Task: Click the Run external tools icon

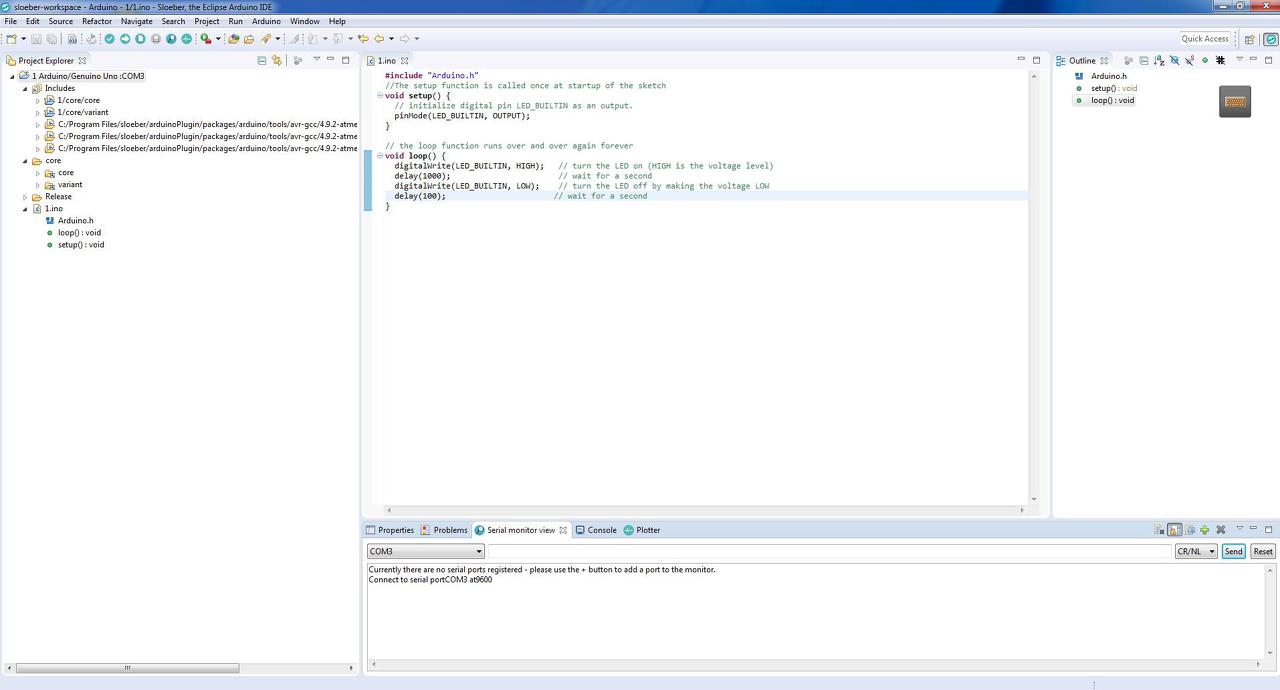Action: point(206,39)
